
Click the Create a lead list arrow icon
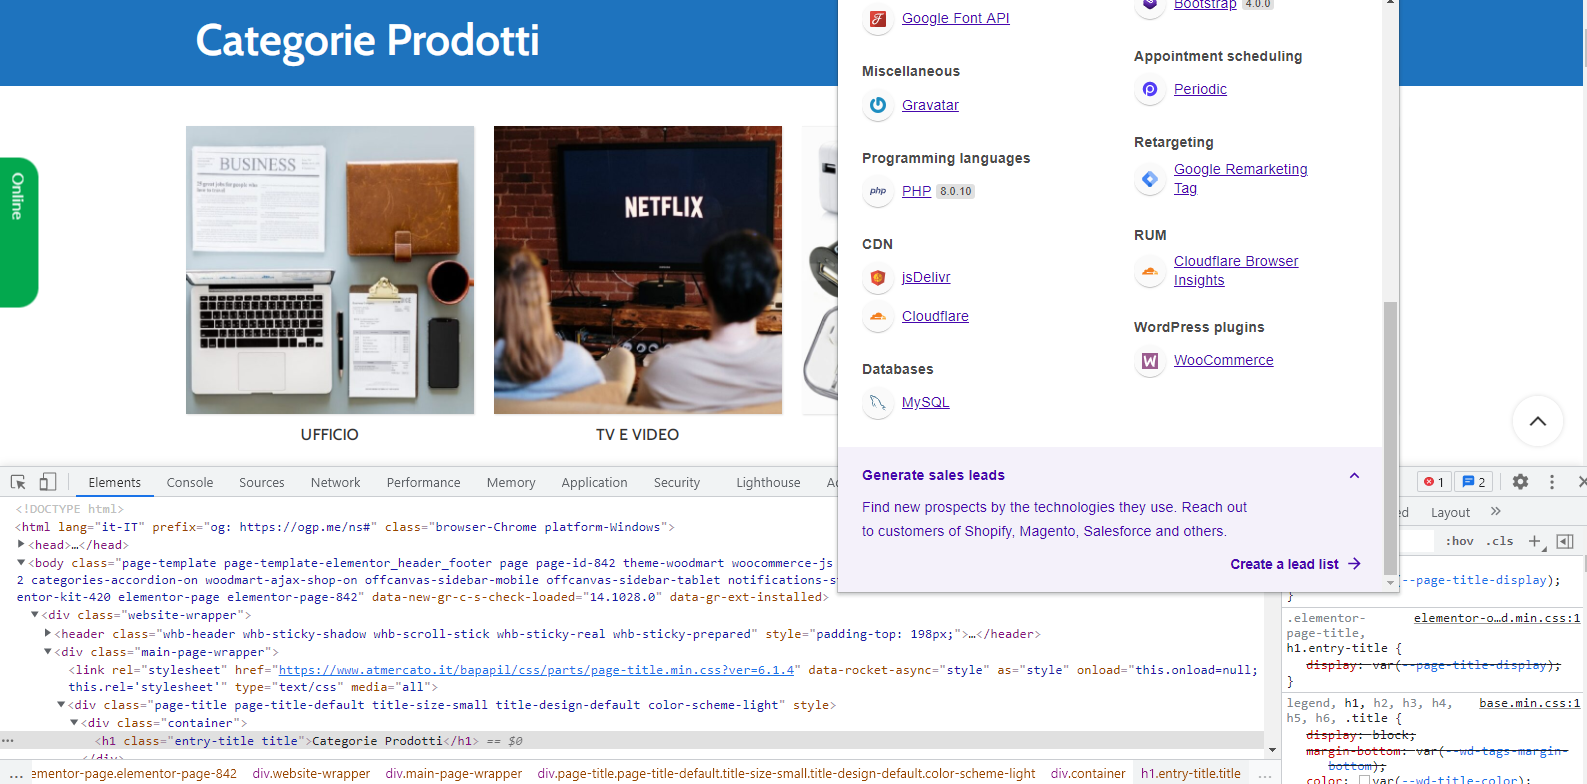pos(1354,564)
